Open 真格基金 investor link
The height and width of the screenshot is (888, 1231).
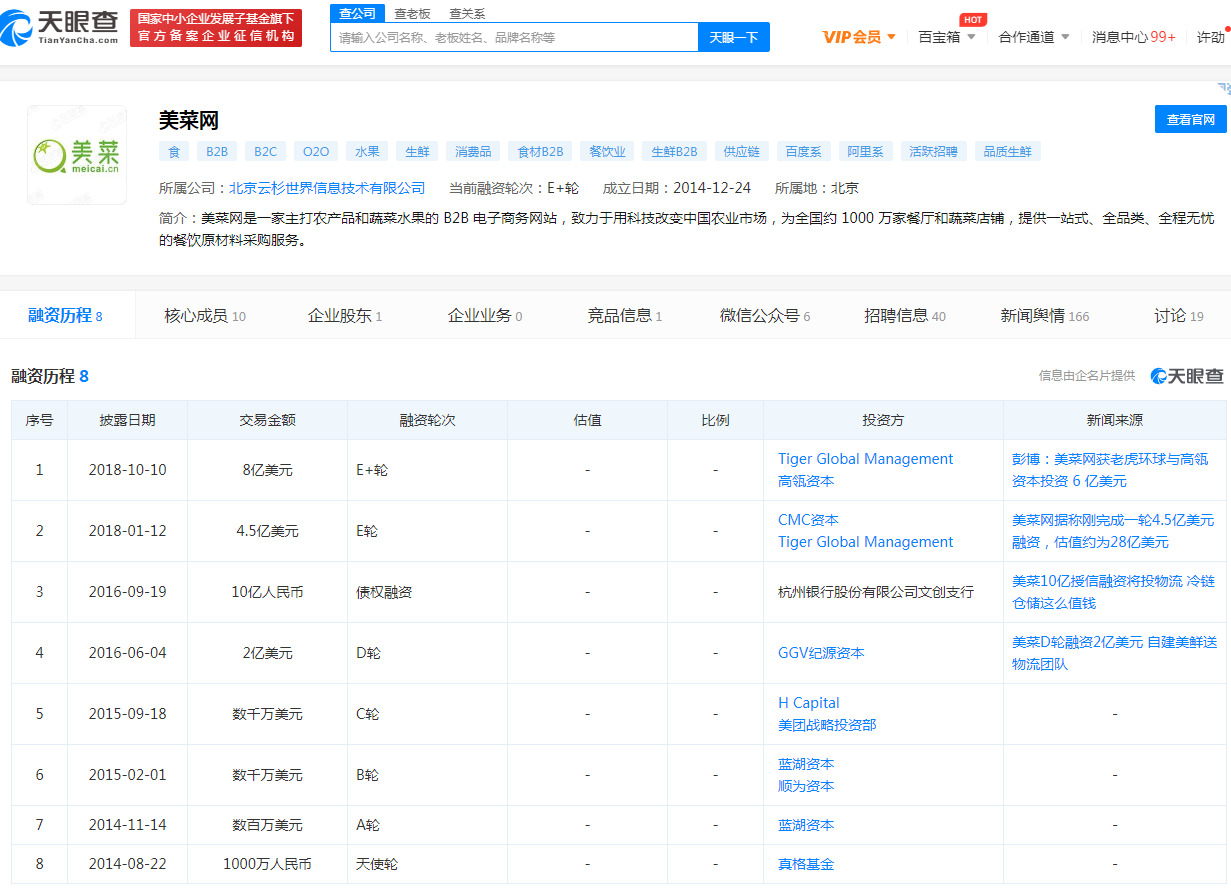point(806,864)
